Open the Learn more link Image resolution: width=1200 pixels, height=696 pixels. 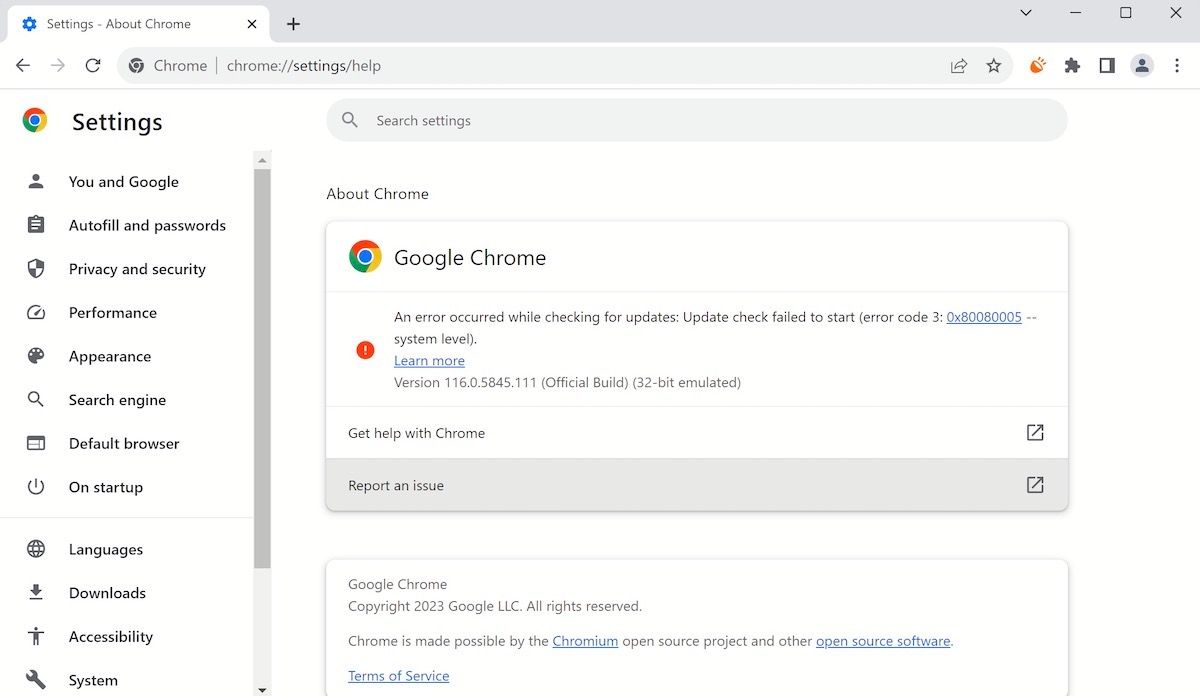pyautogui.click(x=429, y=360)
